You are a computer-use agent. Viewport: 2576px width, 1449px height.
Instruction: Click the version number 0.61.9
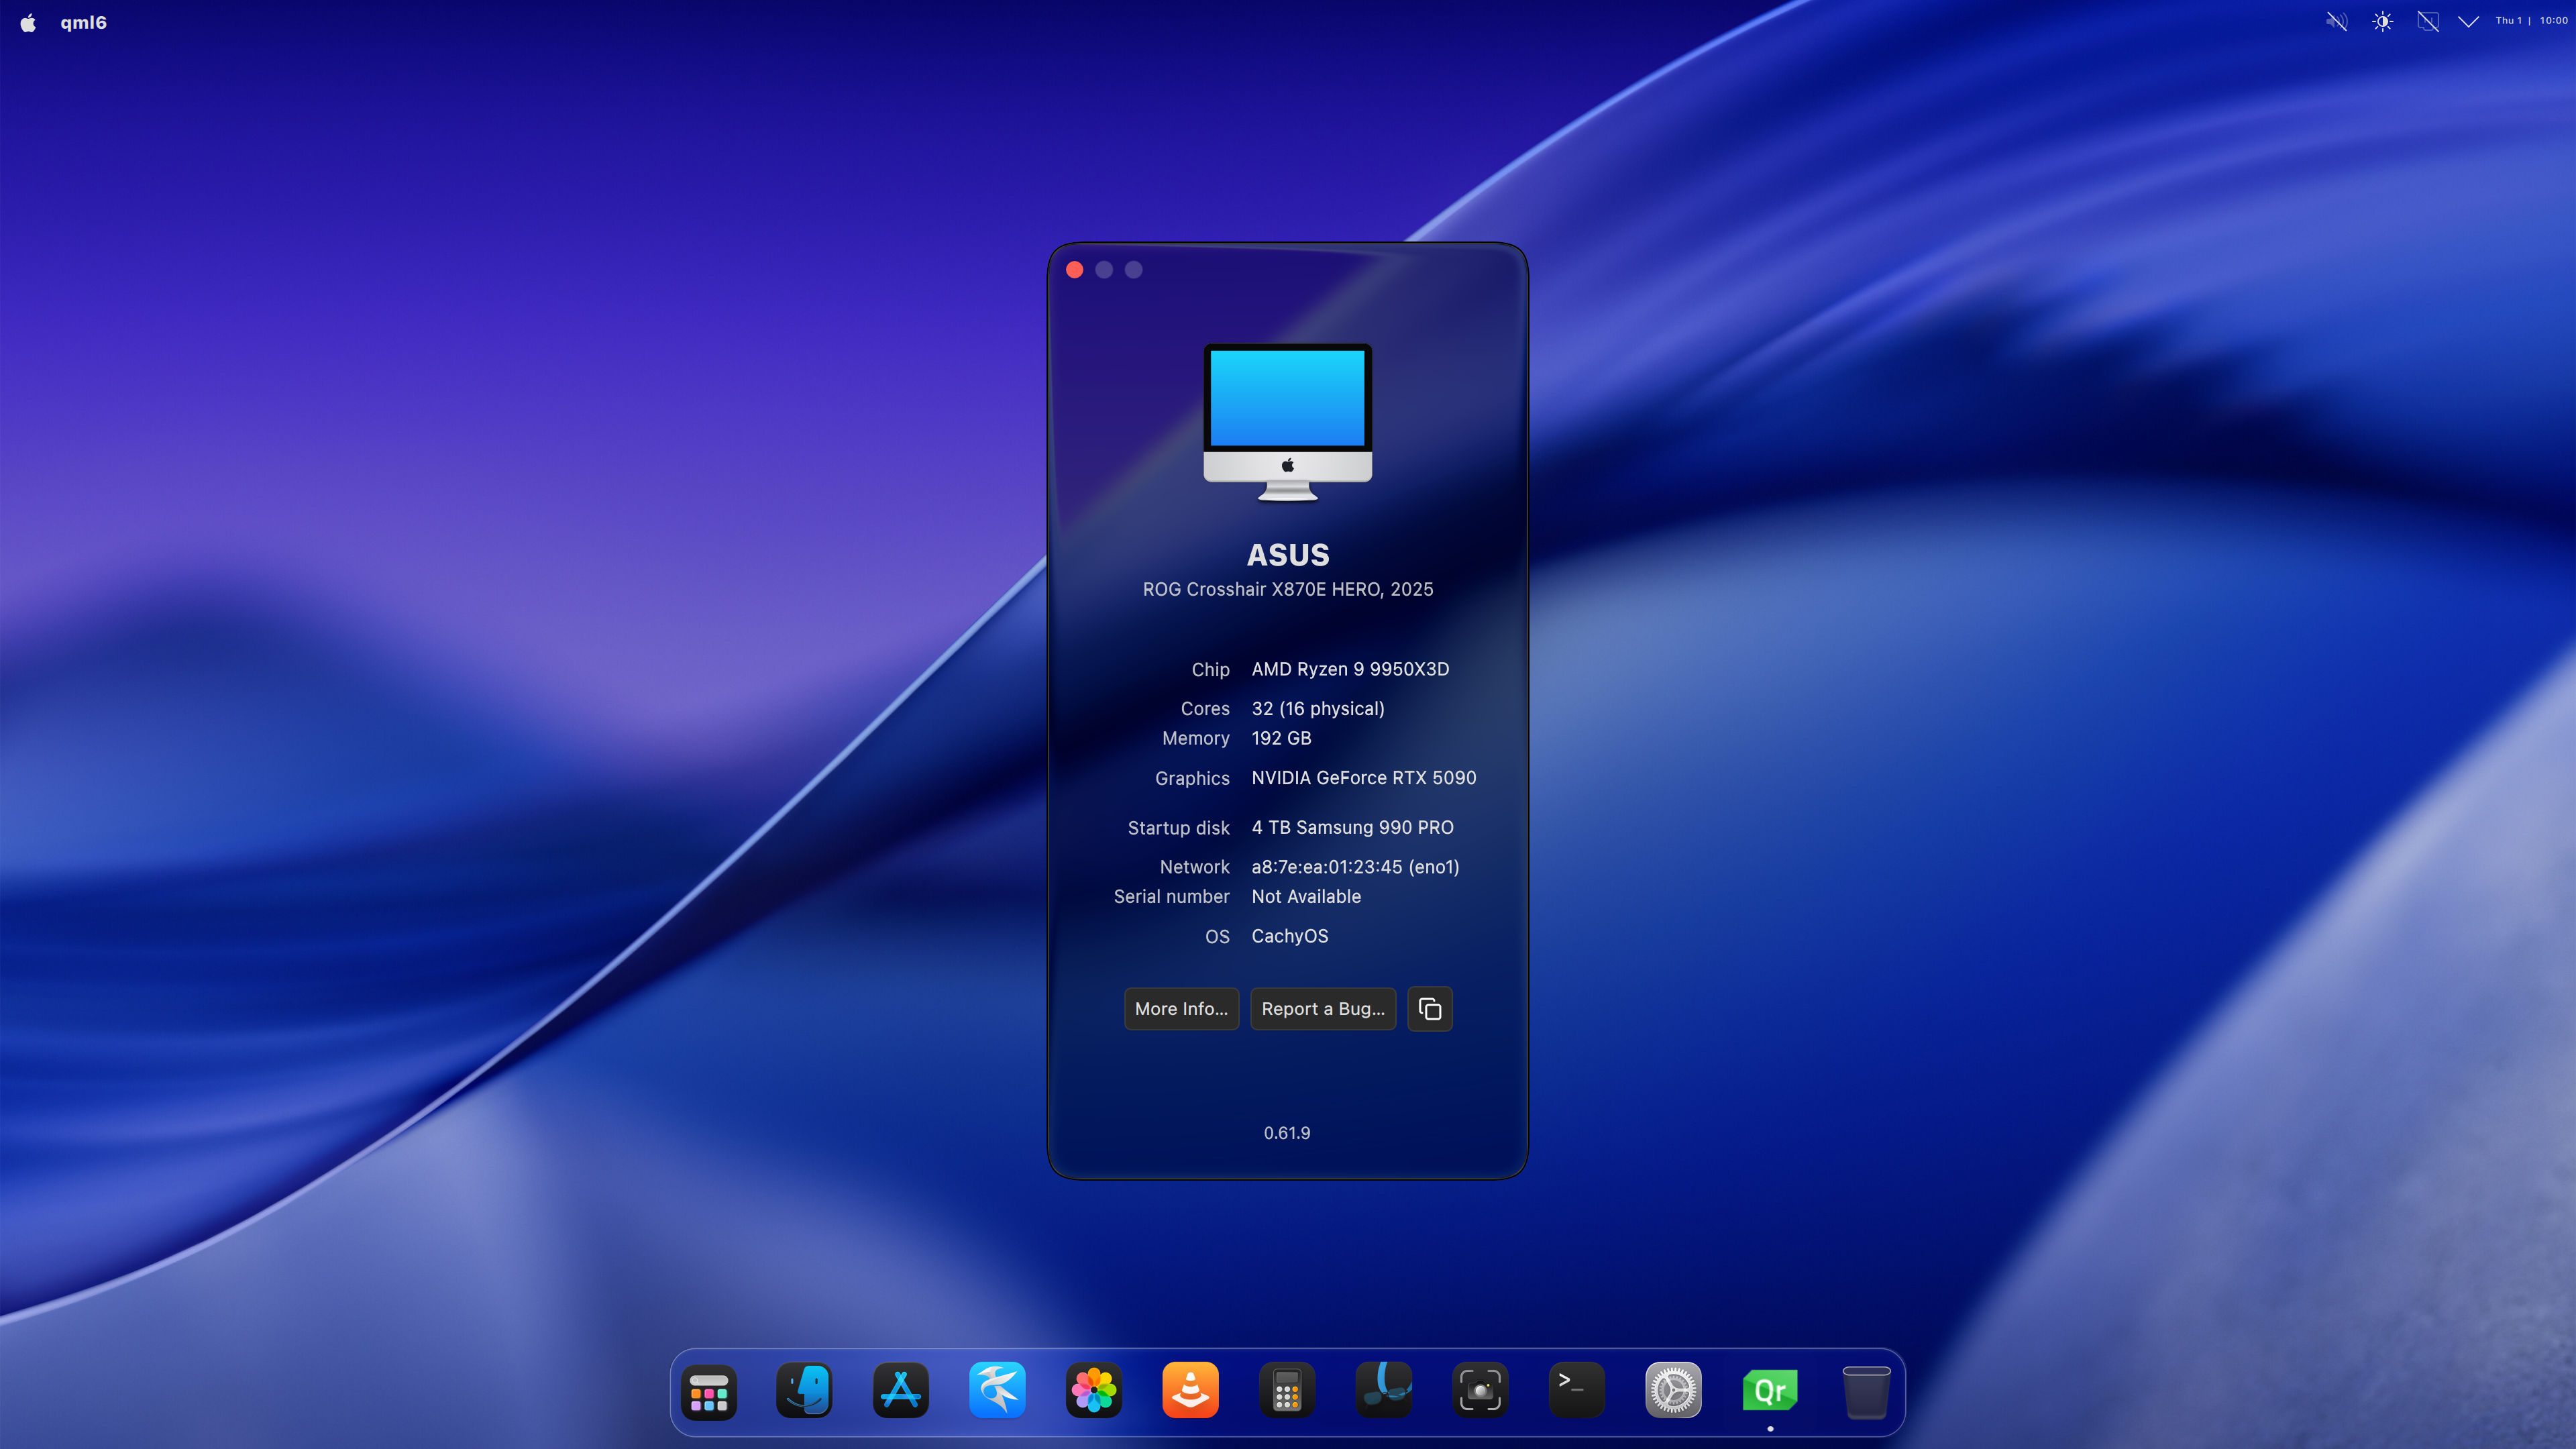coord(1287,1133)
